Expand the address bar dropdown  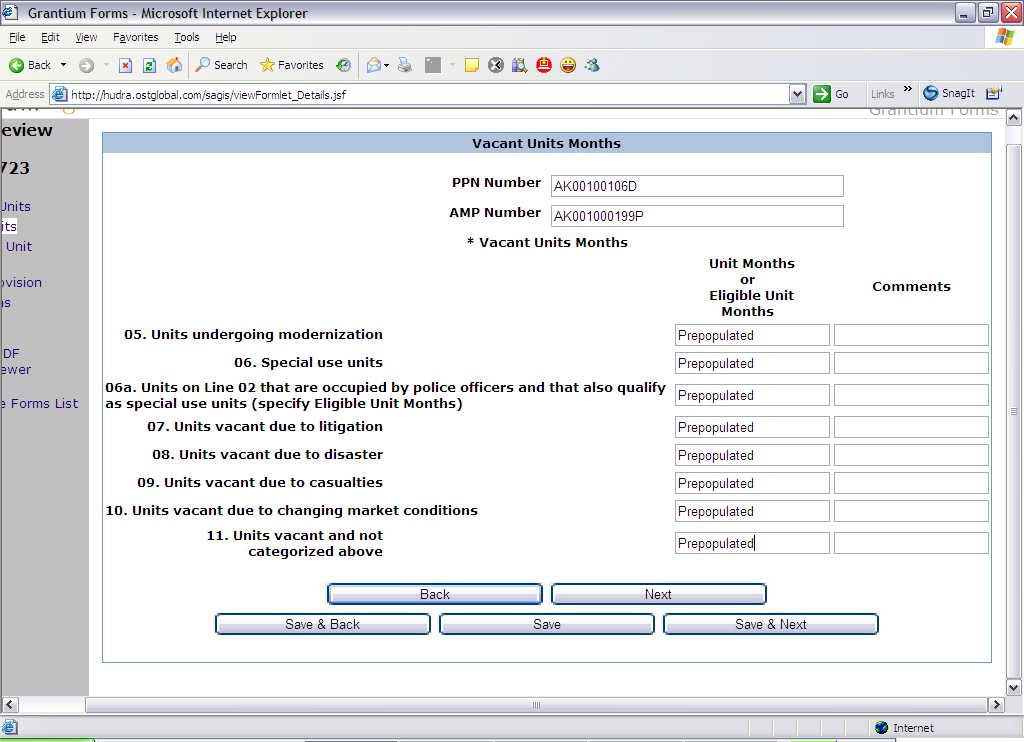click(797, 94)
